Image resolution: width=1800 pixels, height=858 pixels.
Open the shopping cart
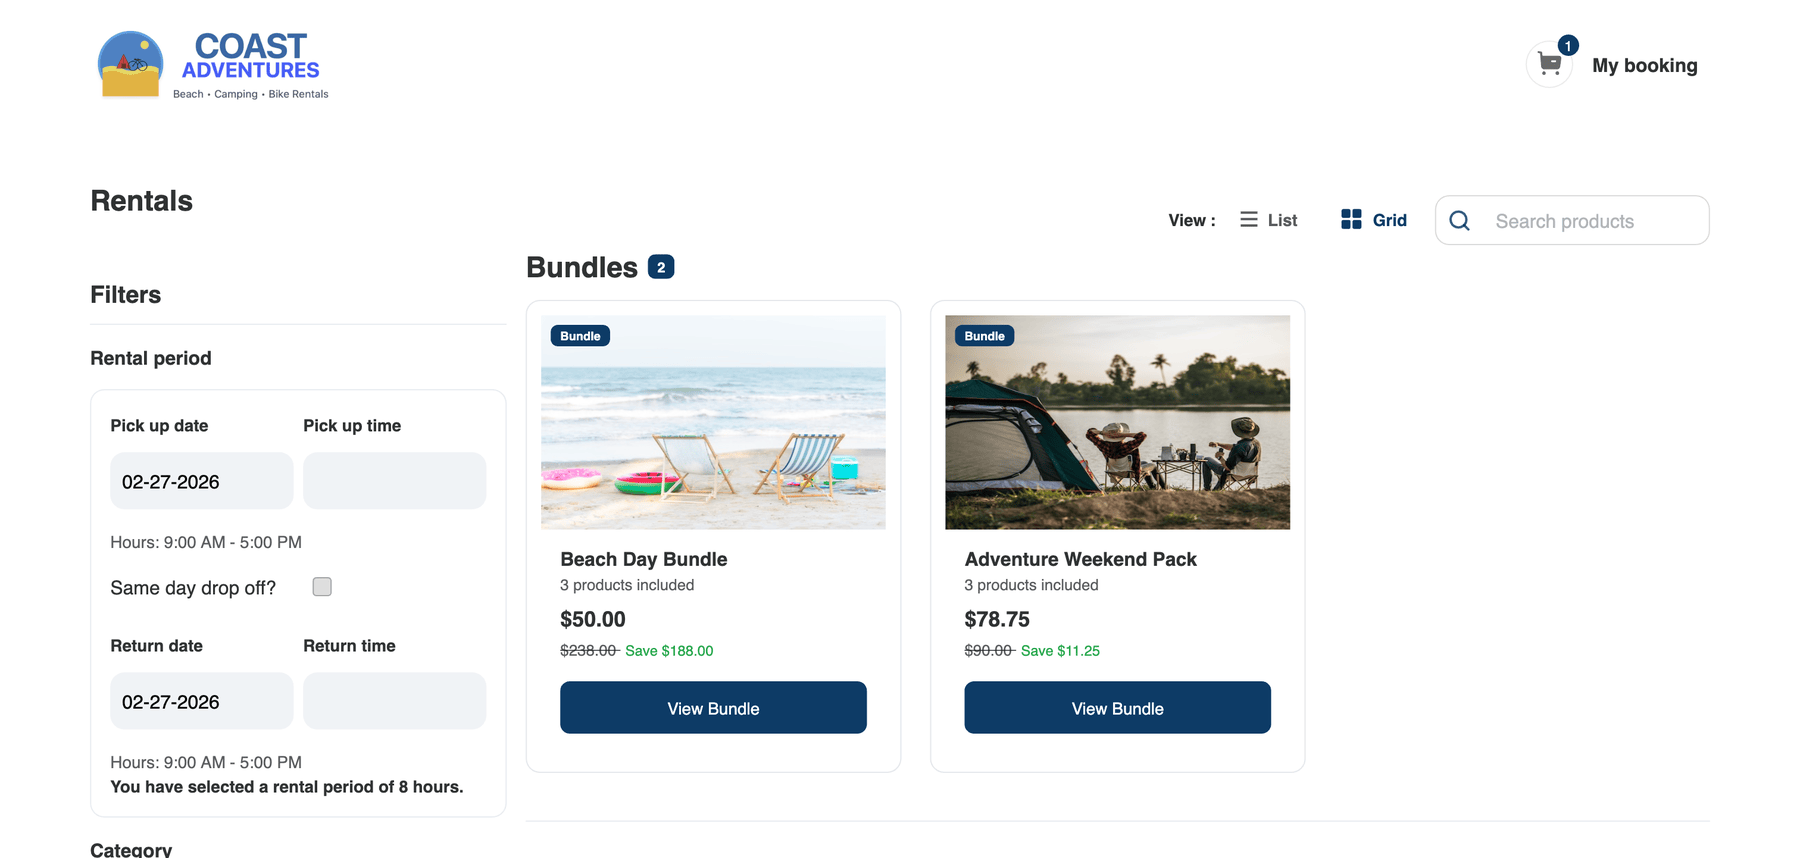click(x=1549, y=64)
